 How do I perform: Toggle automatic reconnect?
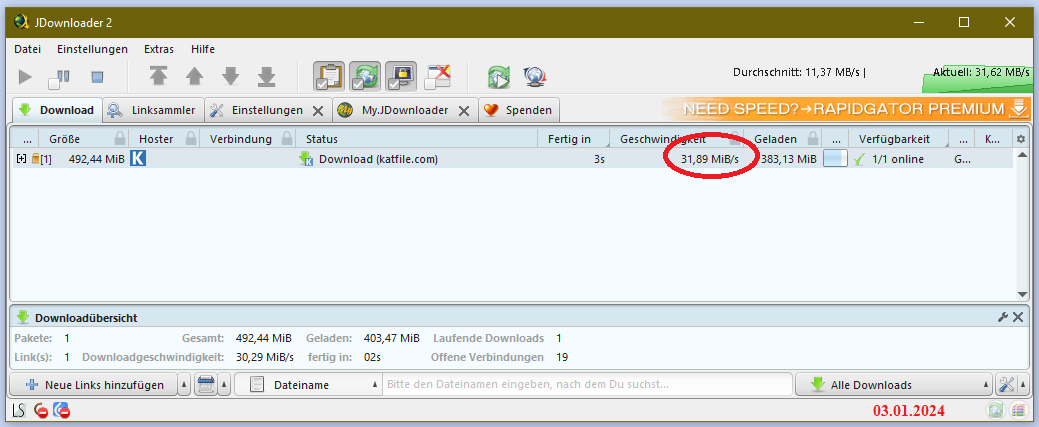[364, 76]
